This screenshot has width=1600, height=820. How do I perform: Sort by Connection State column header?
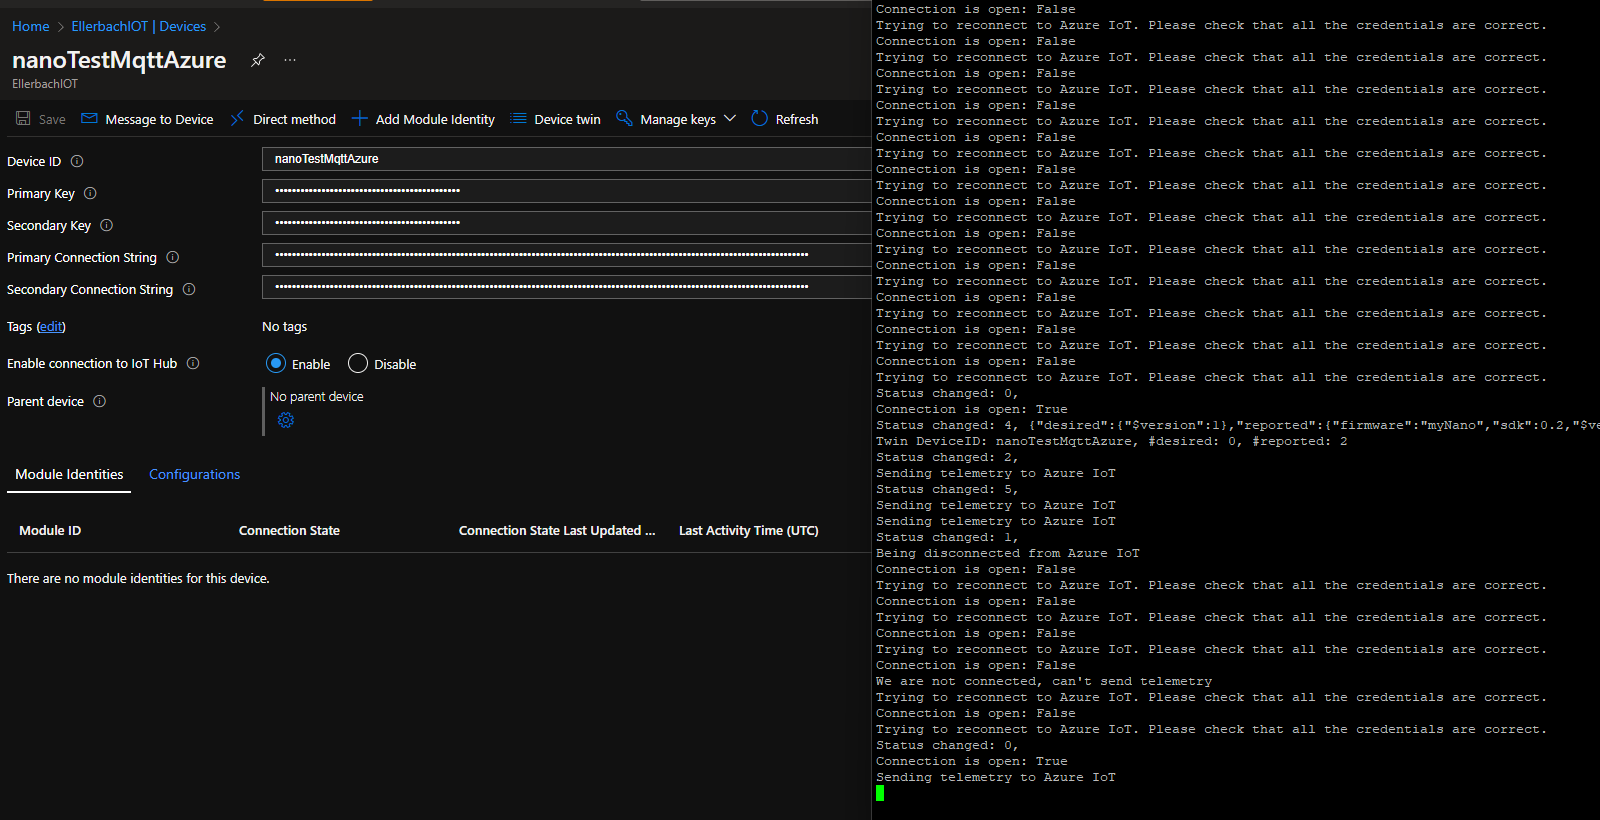(x=289, y=530)
